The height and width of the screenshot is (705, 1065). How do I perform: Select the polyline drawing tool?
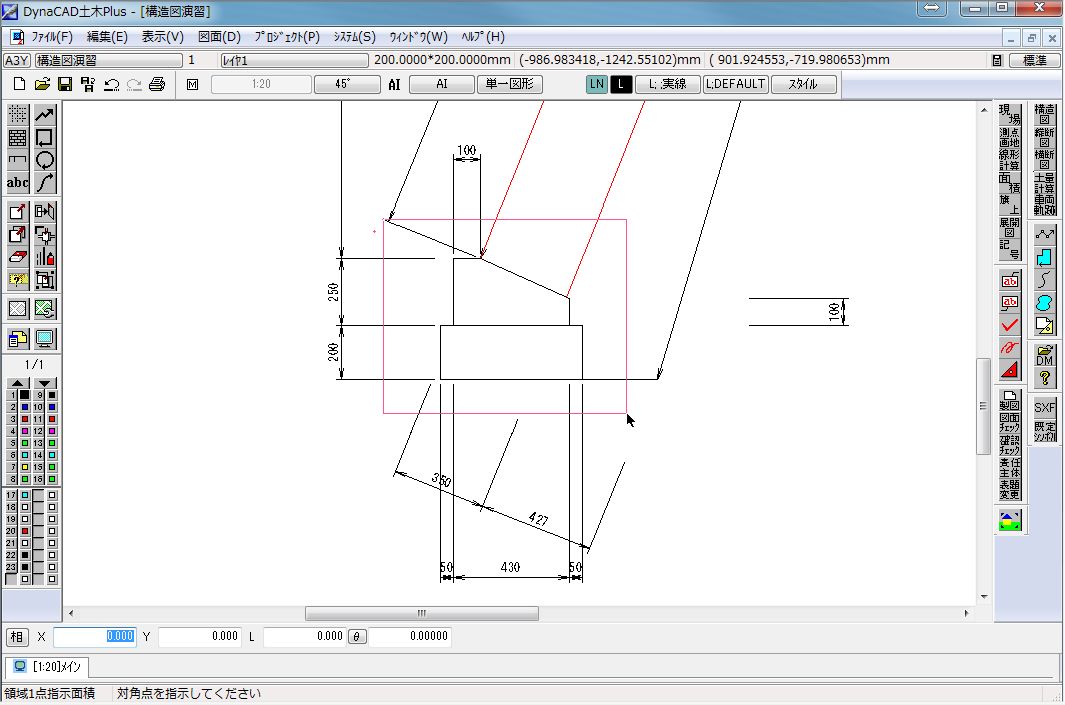coord(45,114)
